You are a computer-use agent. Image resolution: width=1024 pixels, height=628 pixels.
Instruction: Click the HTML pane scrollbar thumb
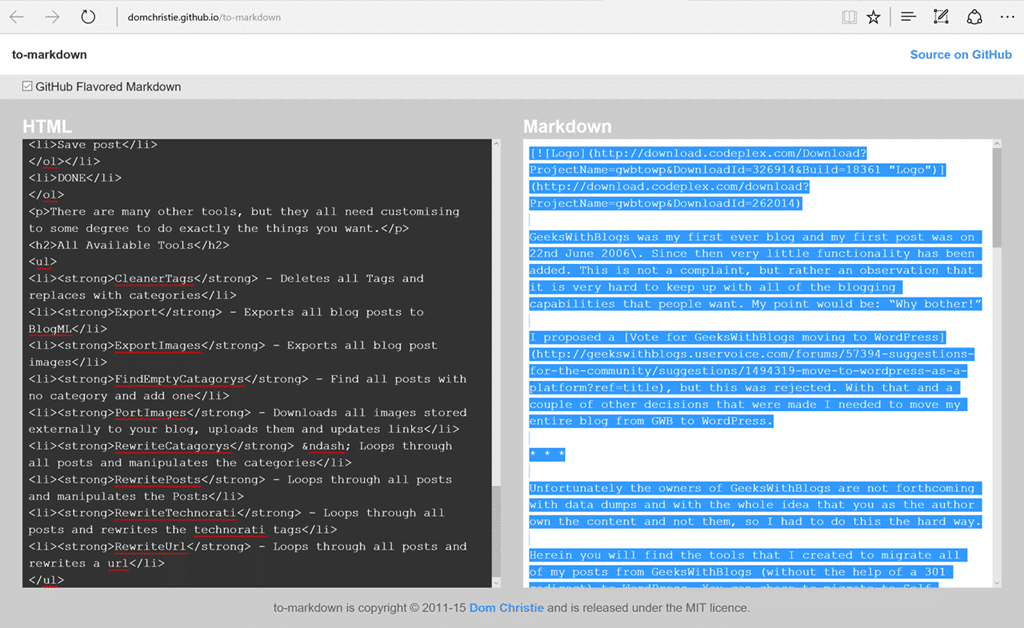(496, 531)
